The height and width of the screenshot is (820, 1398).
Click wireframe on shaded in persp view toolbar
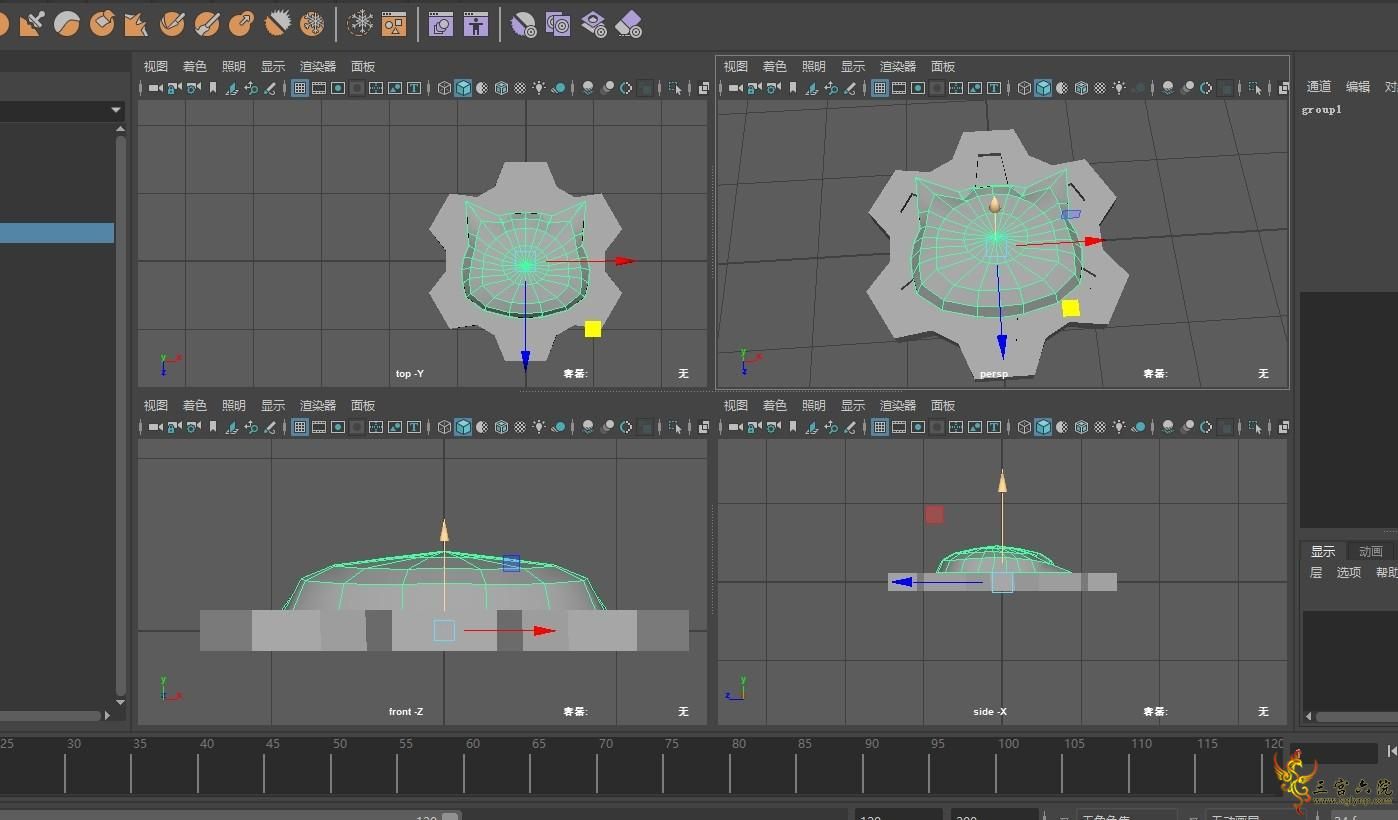coord(1081,88)
